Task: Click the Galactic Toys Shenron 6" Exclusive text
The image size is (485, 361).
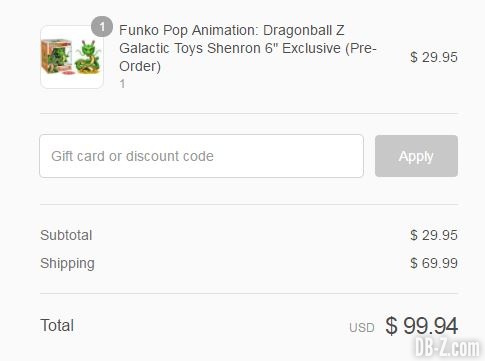Action: pyautogui.click(x=230, y=48)
